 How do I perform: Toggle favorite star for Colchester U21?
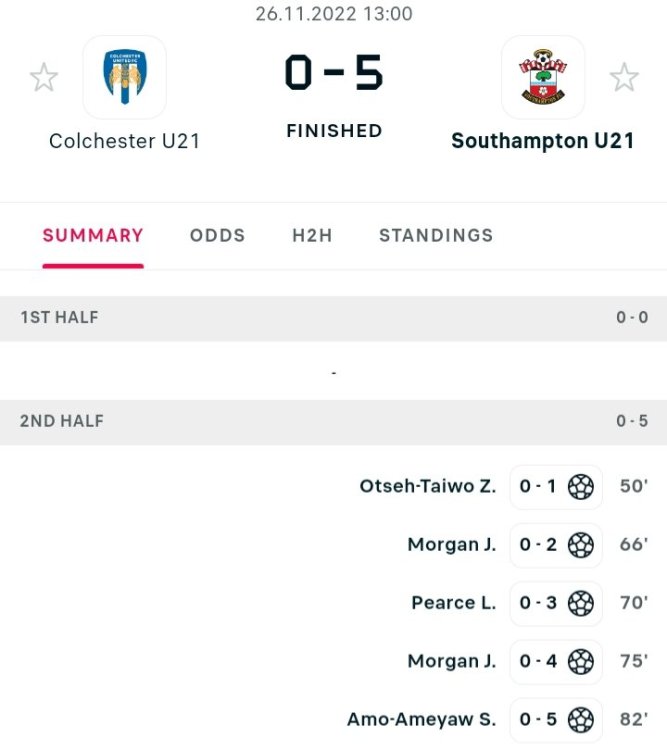[44, 77]
